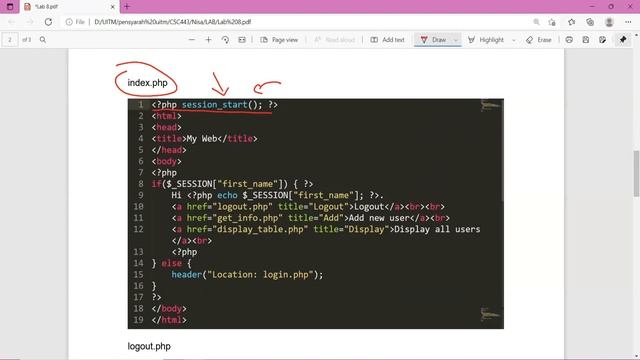Image resolution: width=640 pixels, height=360 pixels.
Task: Open browser zoom magnifier in address bar
Action: (536, 22)
